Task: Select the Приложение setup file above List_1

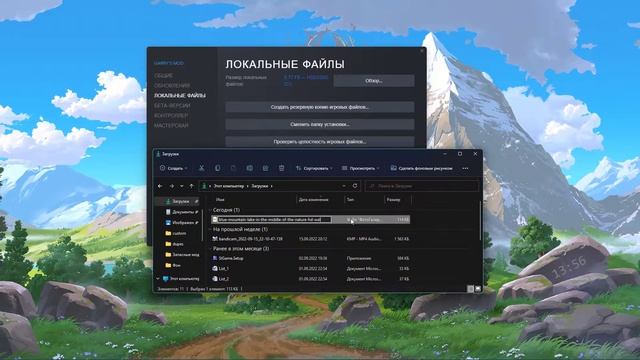Action: (x=311, y=258)
